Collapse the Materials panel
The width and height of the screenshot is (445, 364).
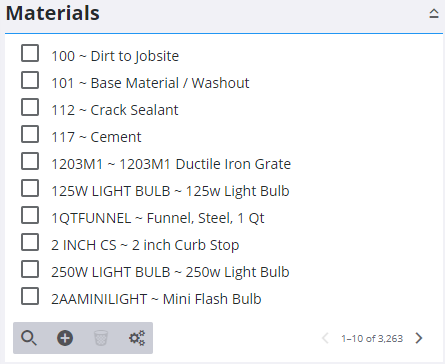pos(434,14)
